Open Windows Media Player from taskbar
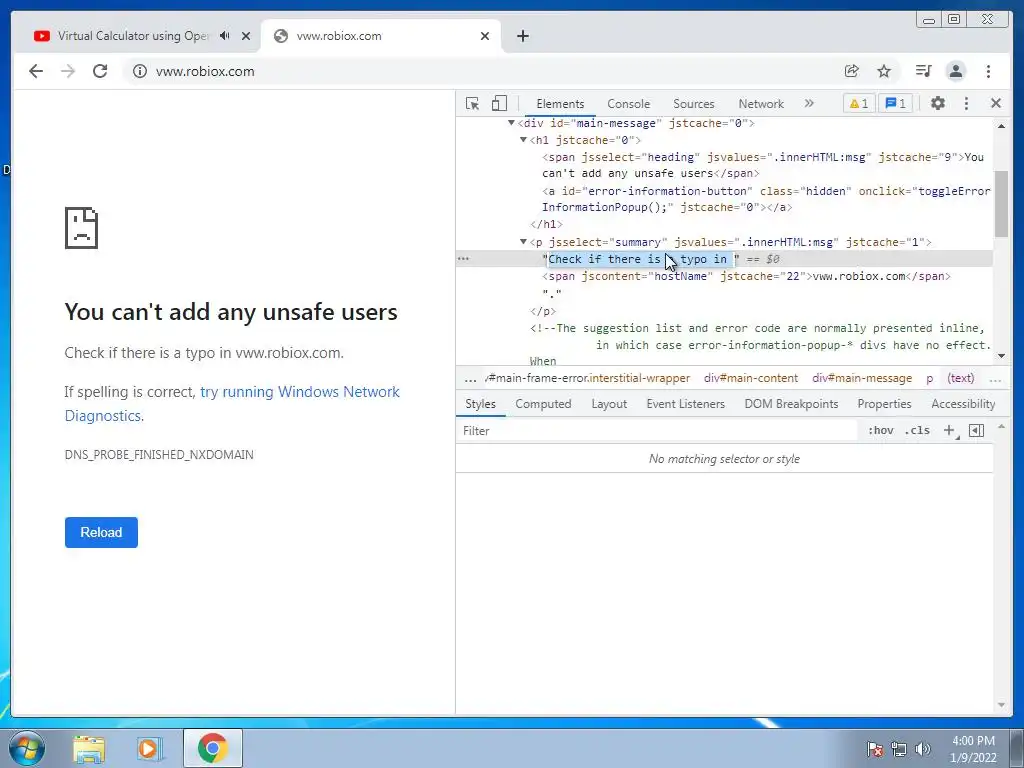Screen dimensions: 1024x768 coord(150,749)
